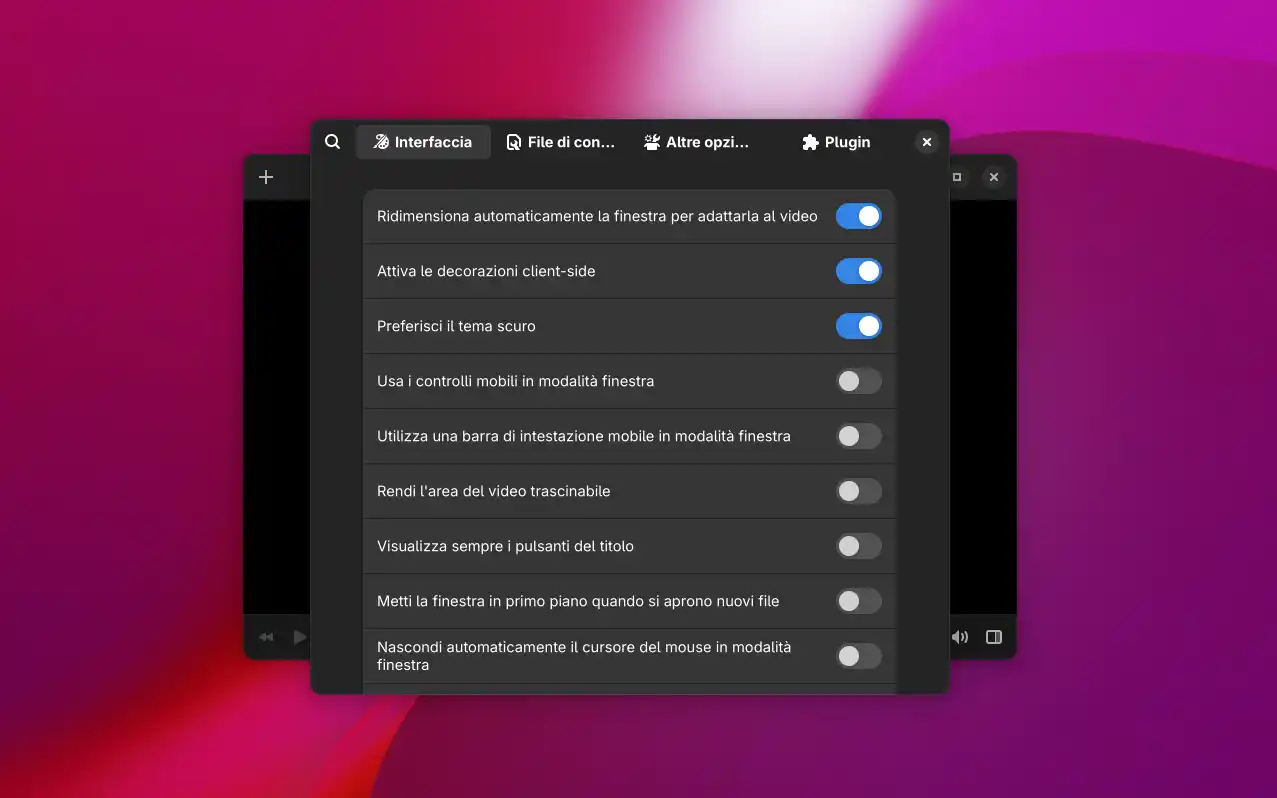
Task: Enable Usa i controlli mobili in modalità finestra
Action: pos(859,381)
